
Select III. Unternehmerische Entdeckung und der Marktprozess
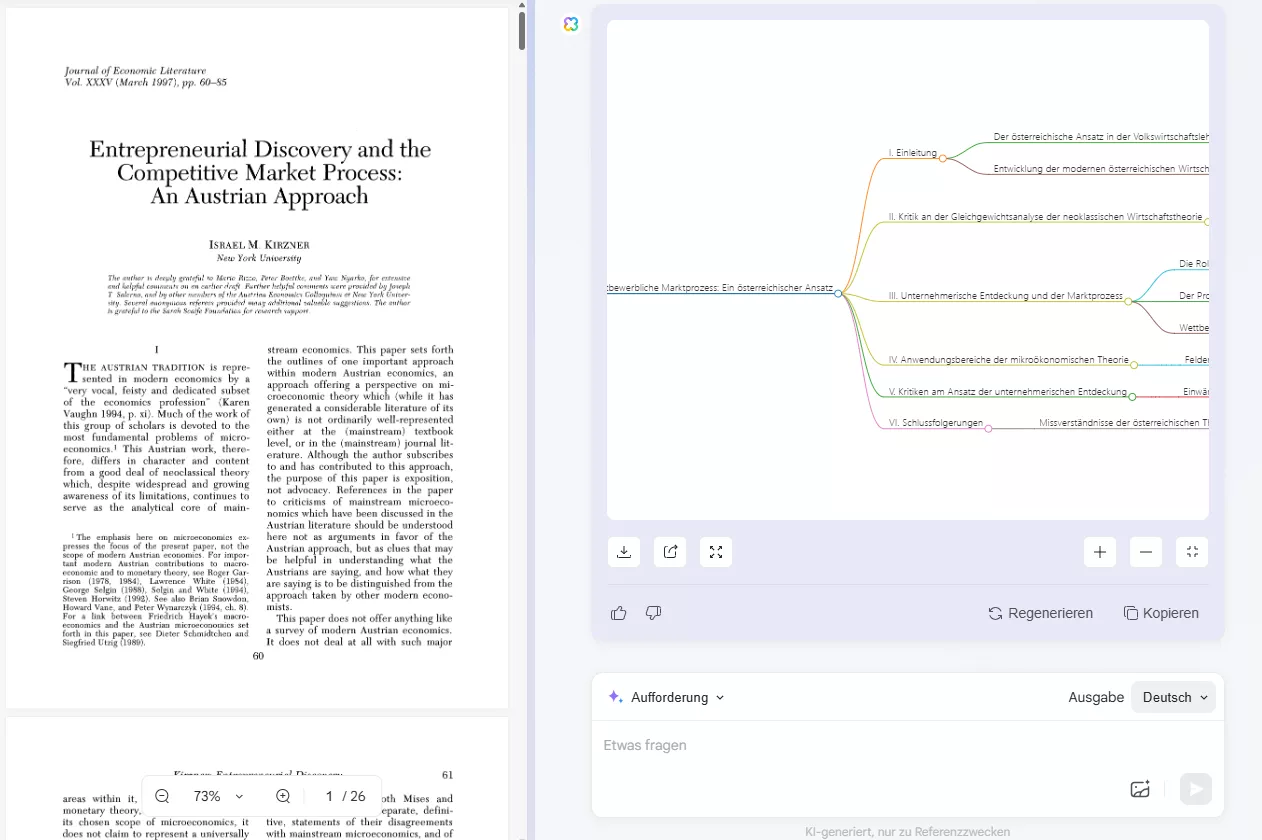pos(1005,296)
